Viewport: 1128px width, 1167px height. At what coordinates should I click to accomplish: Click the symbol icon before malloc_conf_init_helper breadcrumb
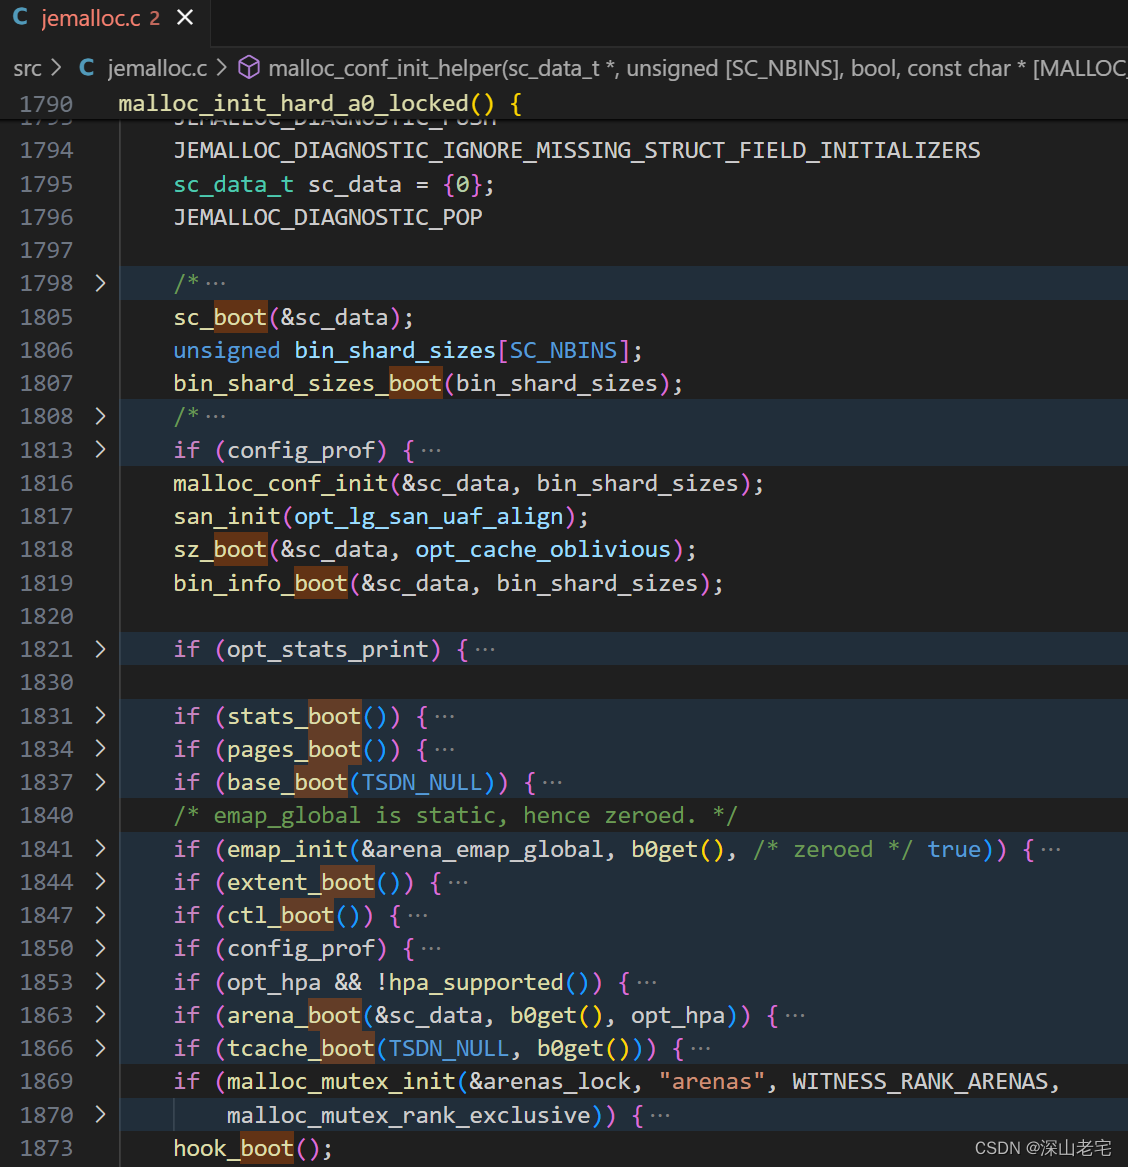point(247,68)
